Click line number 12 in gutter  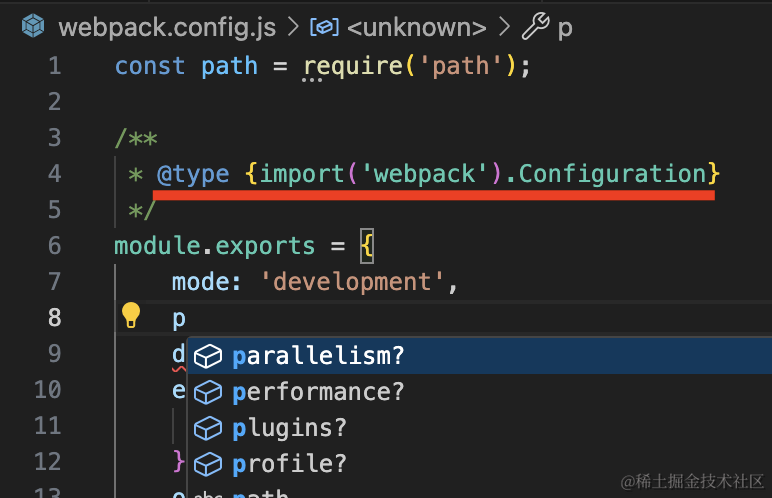pos(48,462)
